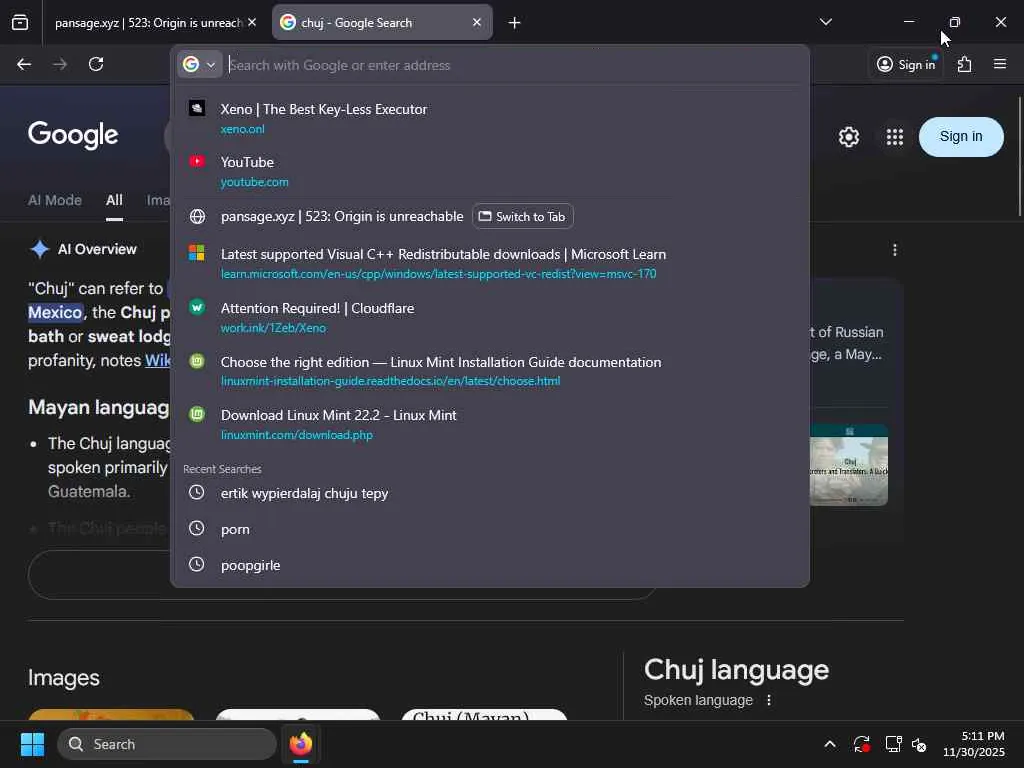Click the AI Overview sparkle icon
This screenshot has width=1024, height=768.
point(40,249)
